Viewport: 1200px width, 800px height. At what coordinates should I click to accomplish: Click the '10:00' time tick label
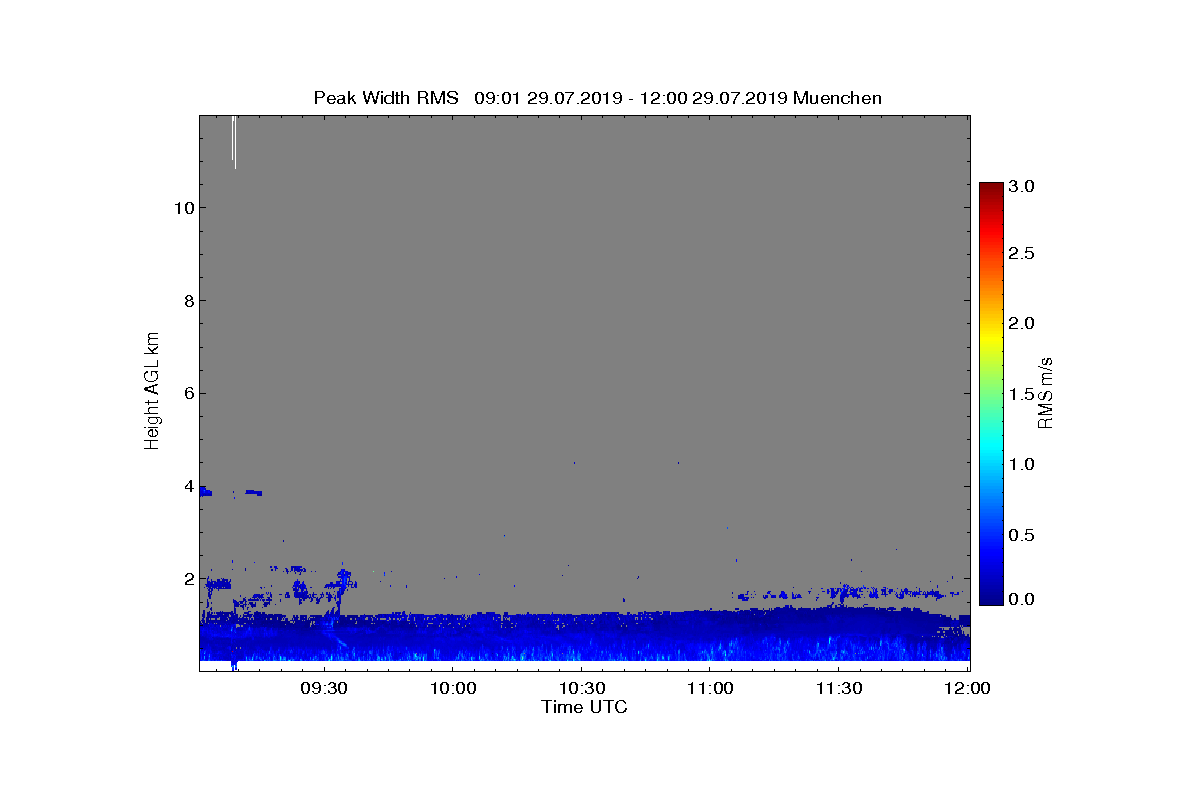pos(453,688)
